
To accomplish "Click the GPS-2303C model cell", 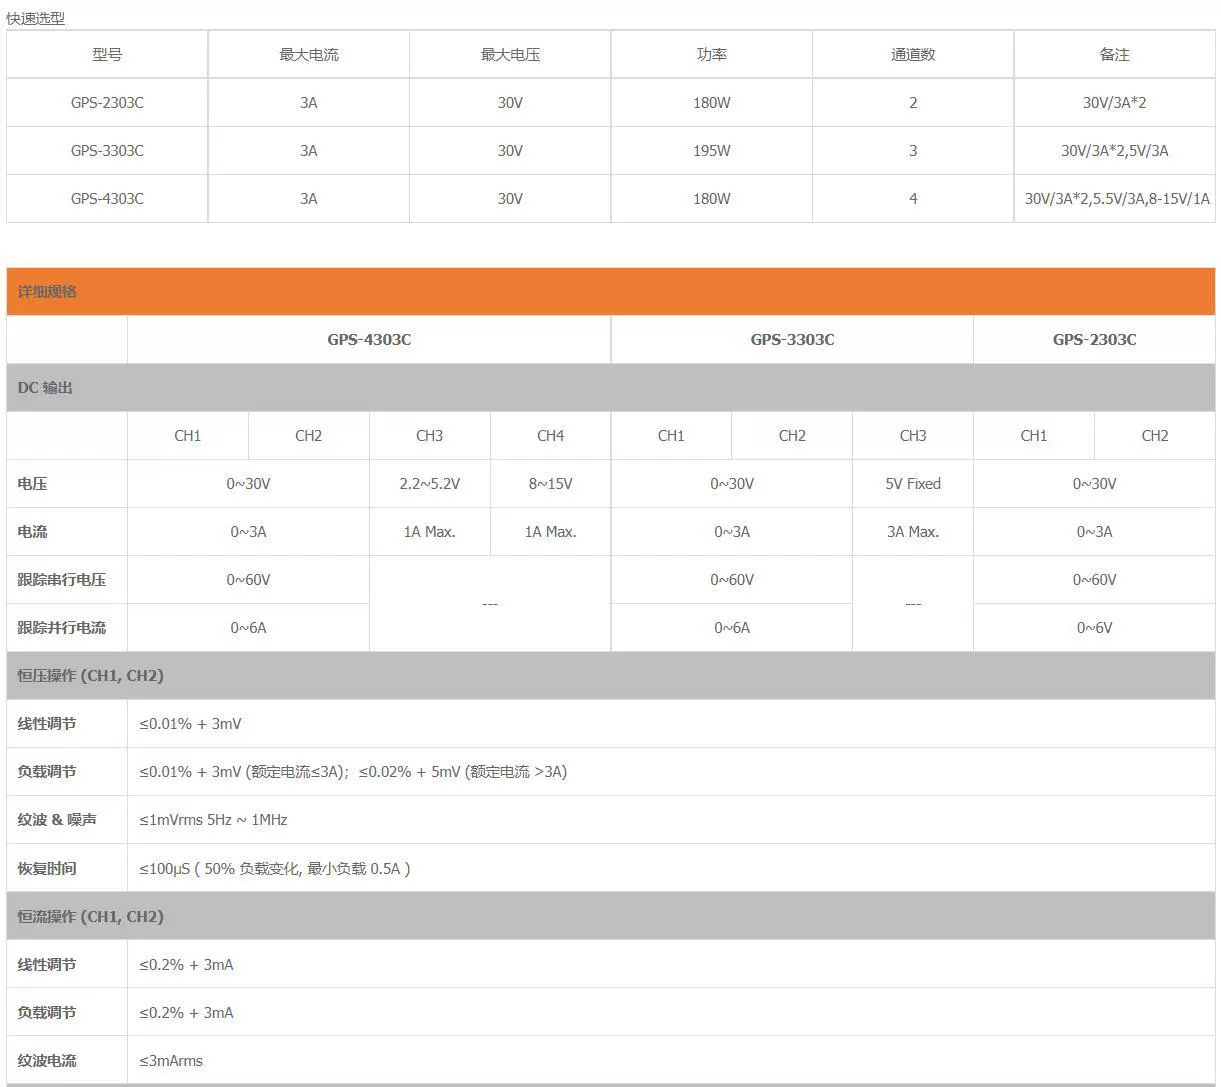I will click(107, 103).
